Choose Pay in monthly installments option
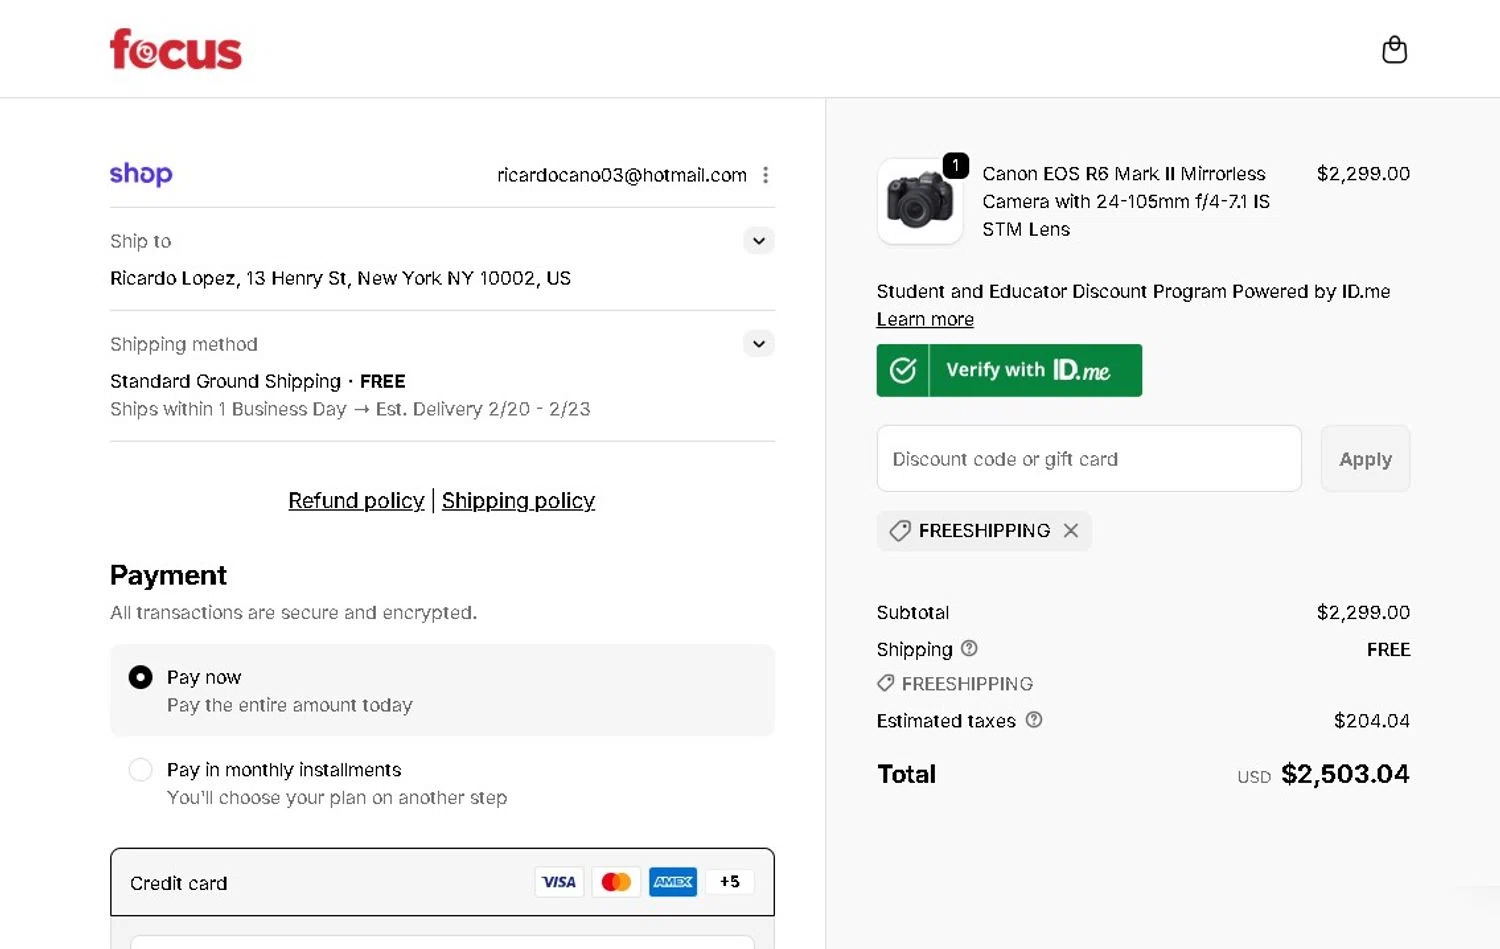Screen dimensions: 1500x949 click(141, 770)
